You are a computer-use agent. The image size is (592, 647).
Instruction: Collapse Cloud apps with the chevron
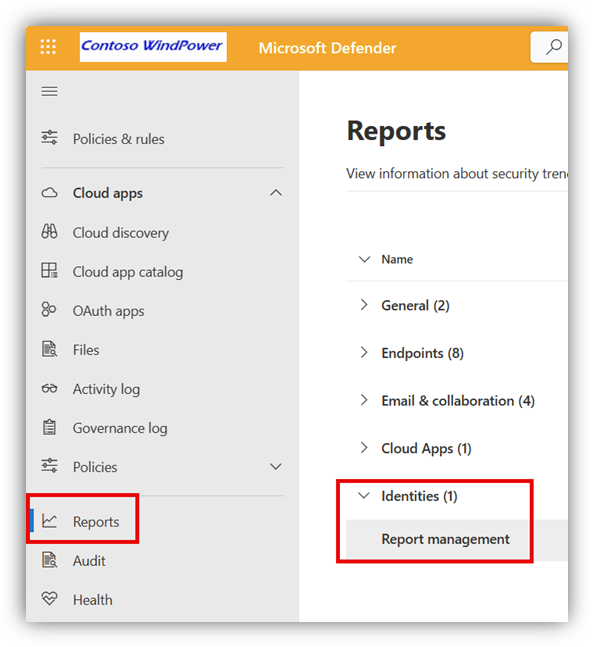(276, 193)
